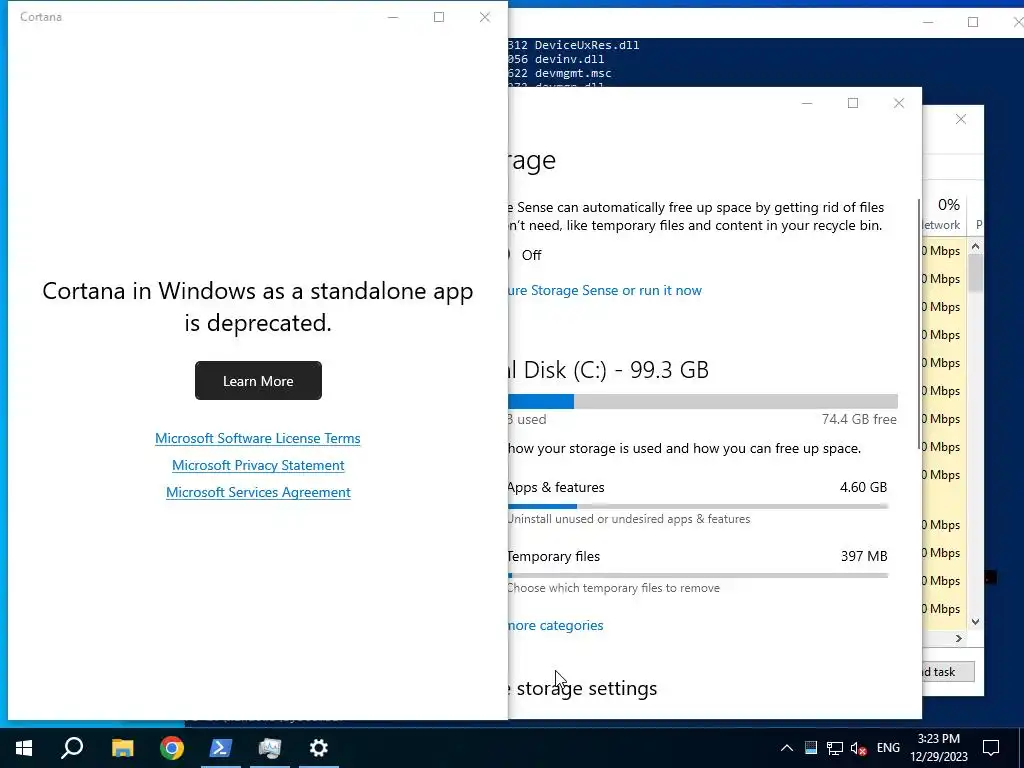Minimize the Cortana window

392,17
